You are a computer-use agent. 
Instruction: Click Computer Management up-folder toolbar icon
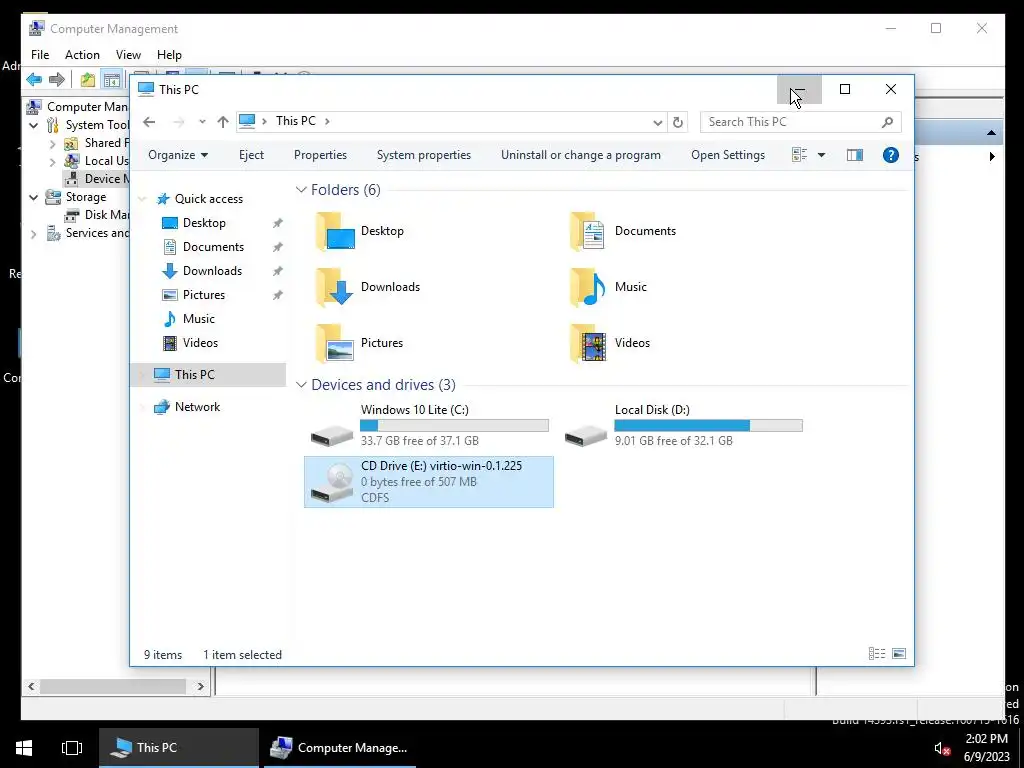click(x=88, y=80)
